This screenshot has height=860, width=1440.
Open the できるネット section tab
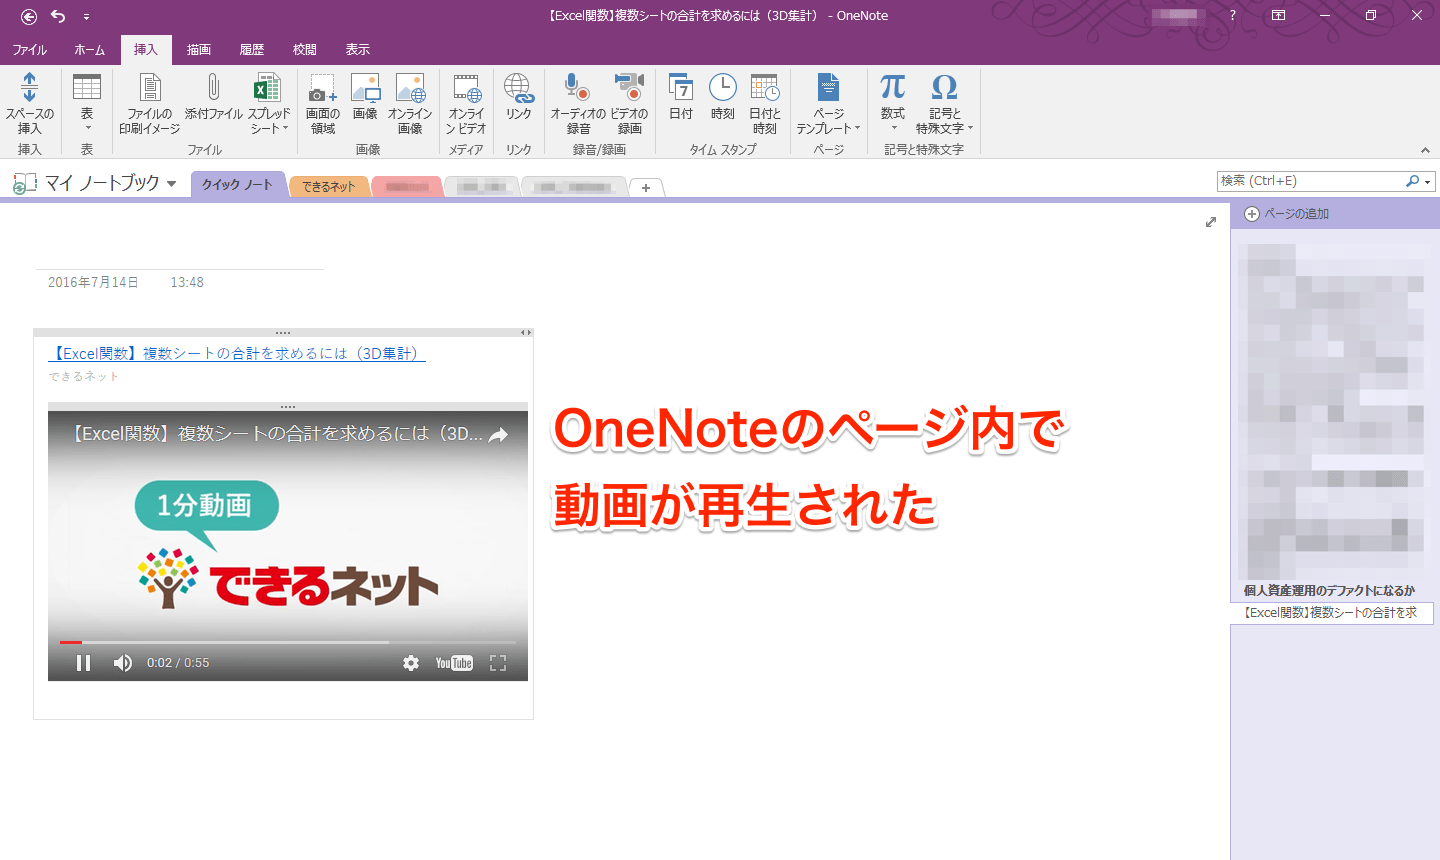click(329, 186)
